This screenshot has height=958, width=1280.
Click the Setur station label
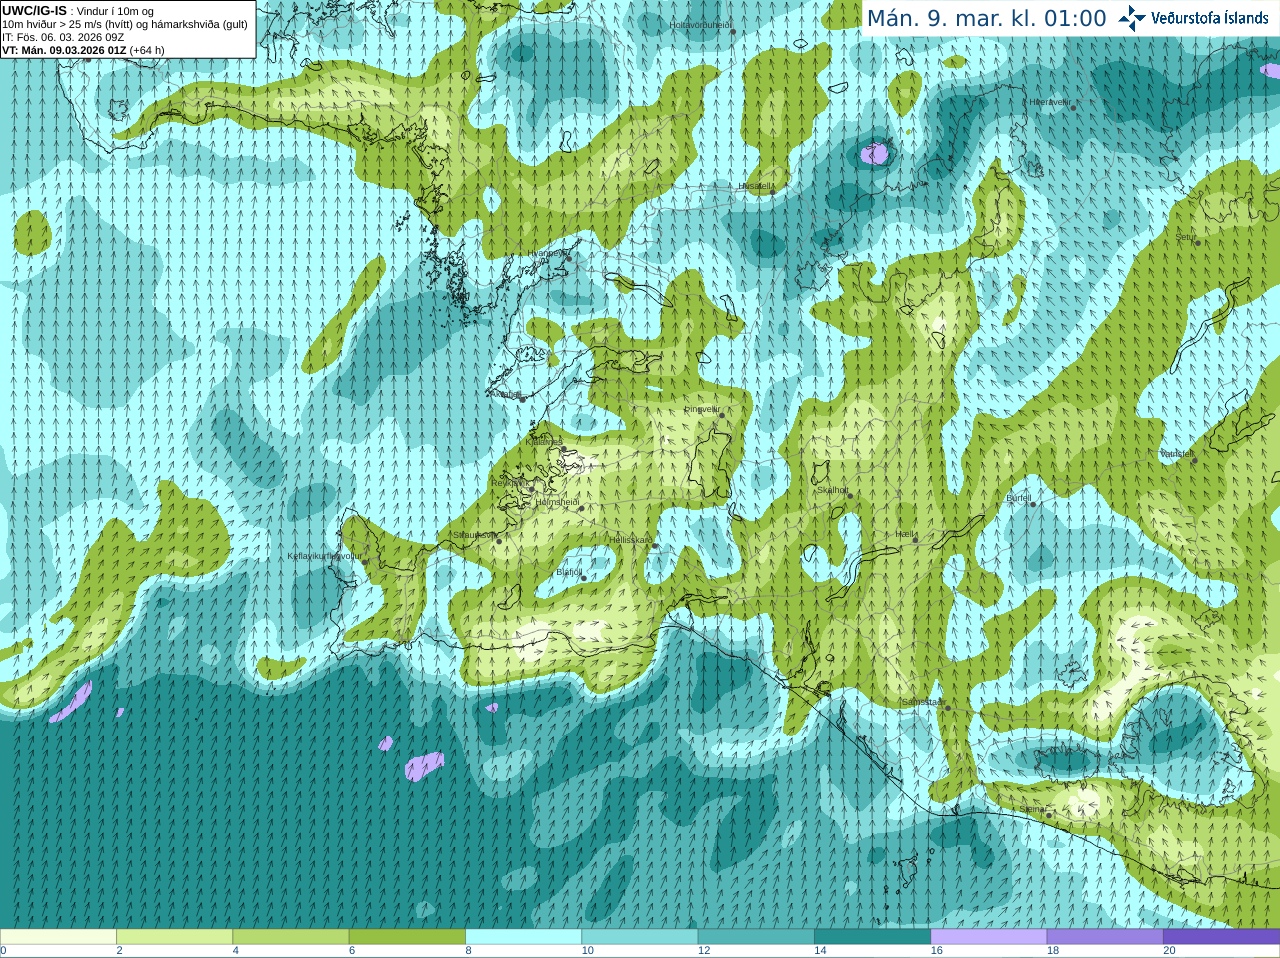(x=1186, y=237)
